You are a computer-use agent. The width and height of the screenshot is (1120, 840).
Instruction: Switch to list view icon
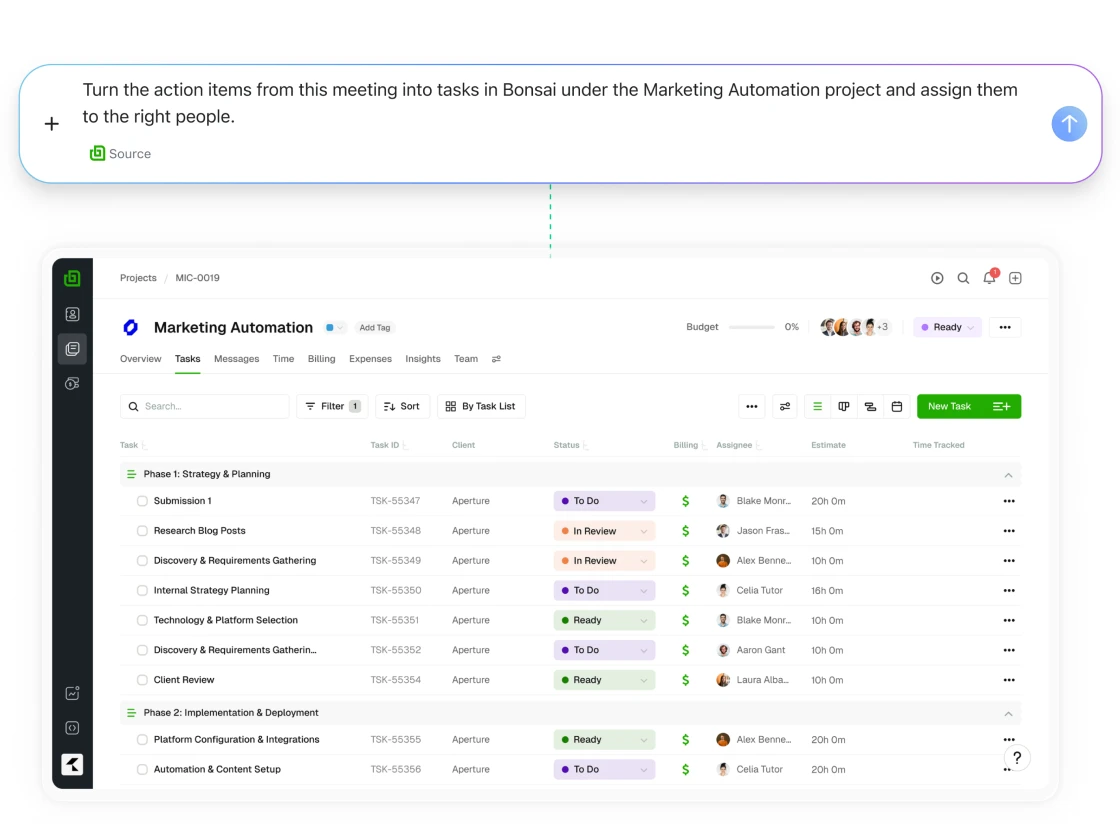coord(817,406)
